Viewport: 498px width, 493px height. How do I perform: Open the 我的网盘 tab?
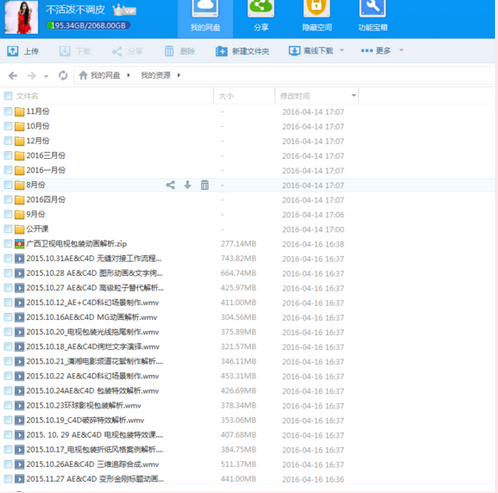pos(205,18)
